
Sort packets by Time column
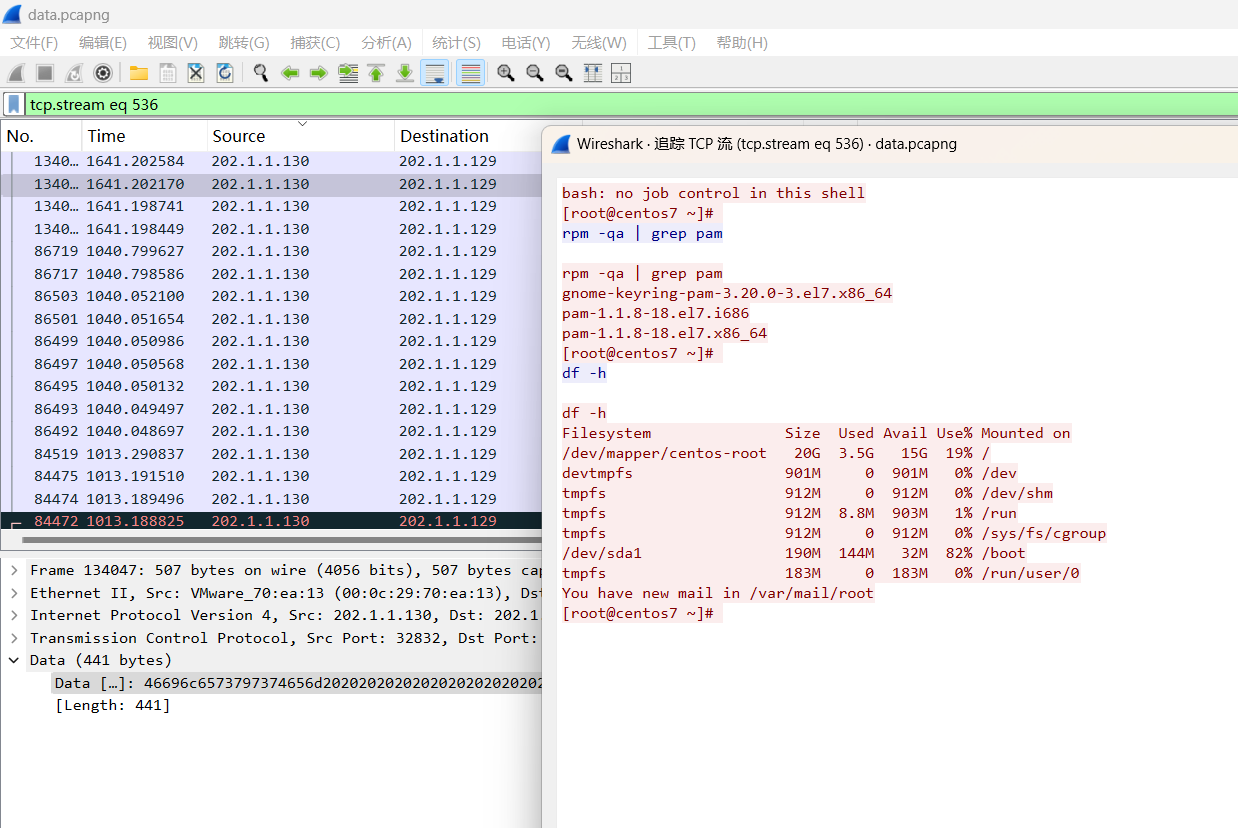coord(145,136)
